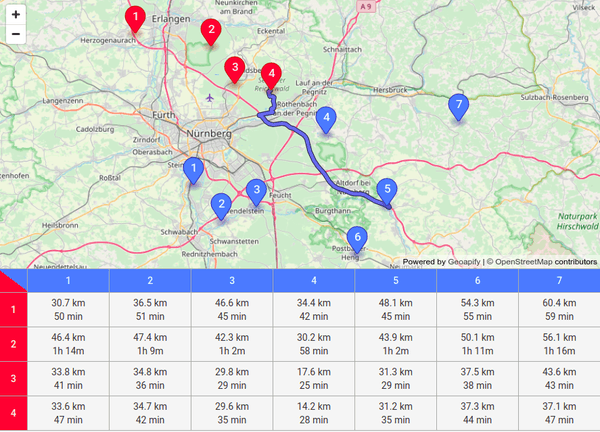Click column header 7 in matrix table
600x432 pixels.
[559, 280]
